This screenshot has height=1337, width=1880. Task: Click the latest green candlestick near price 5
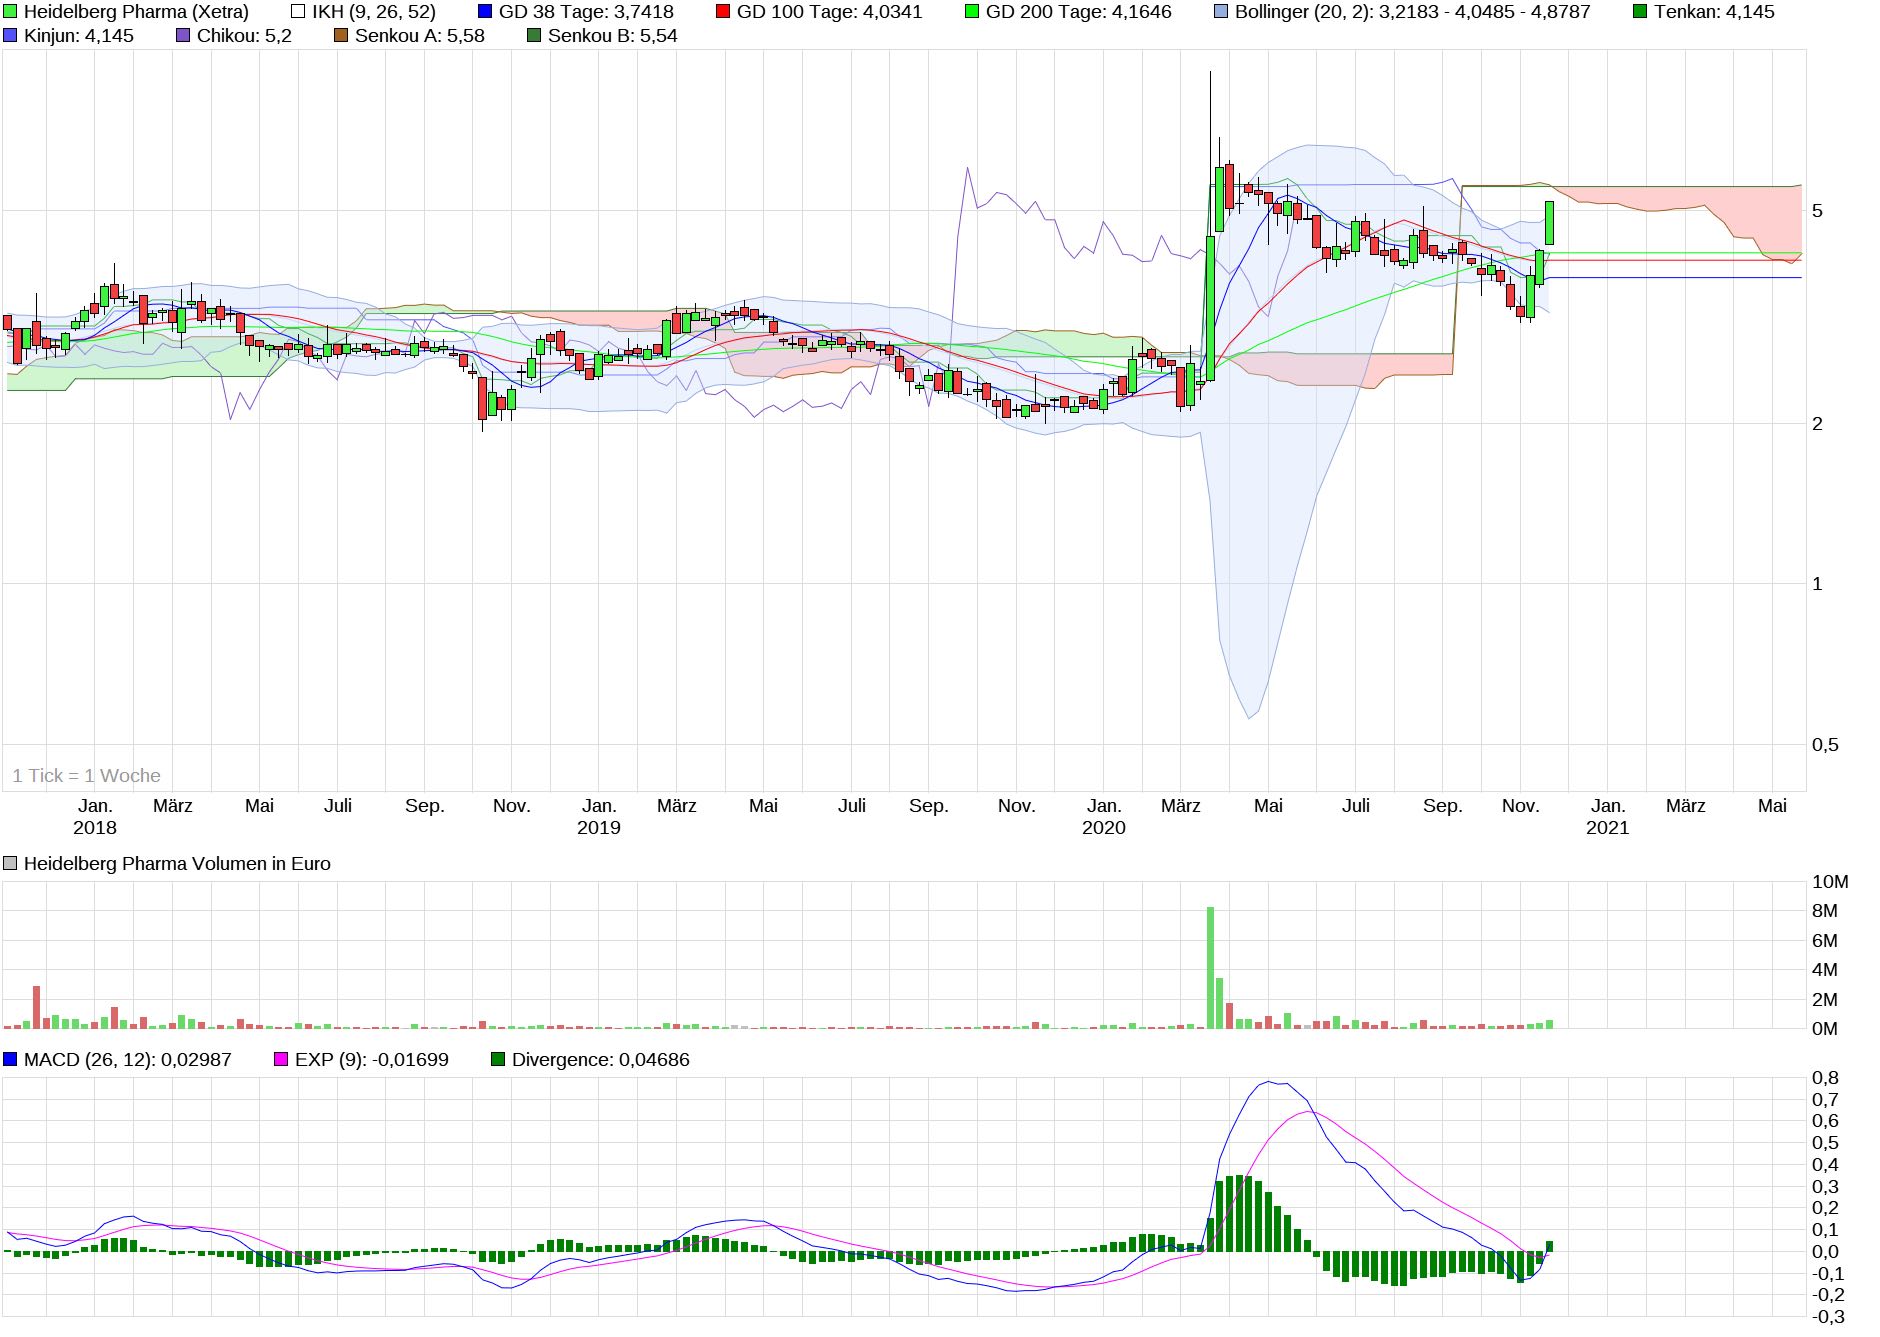pyautogui.click(x=1549, y=223)
